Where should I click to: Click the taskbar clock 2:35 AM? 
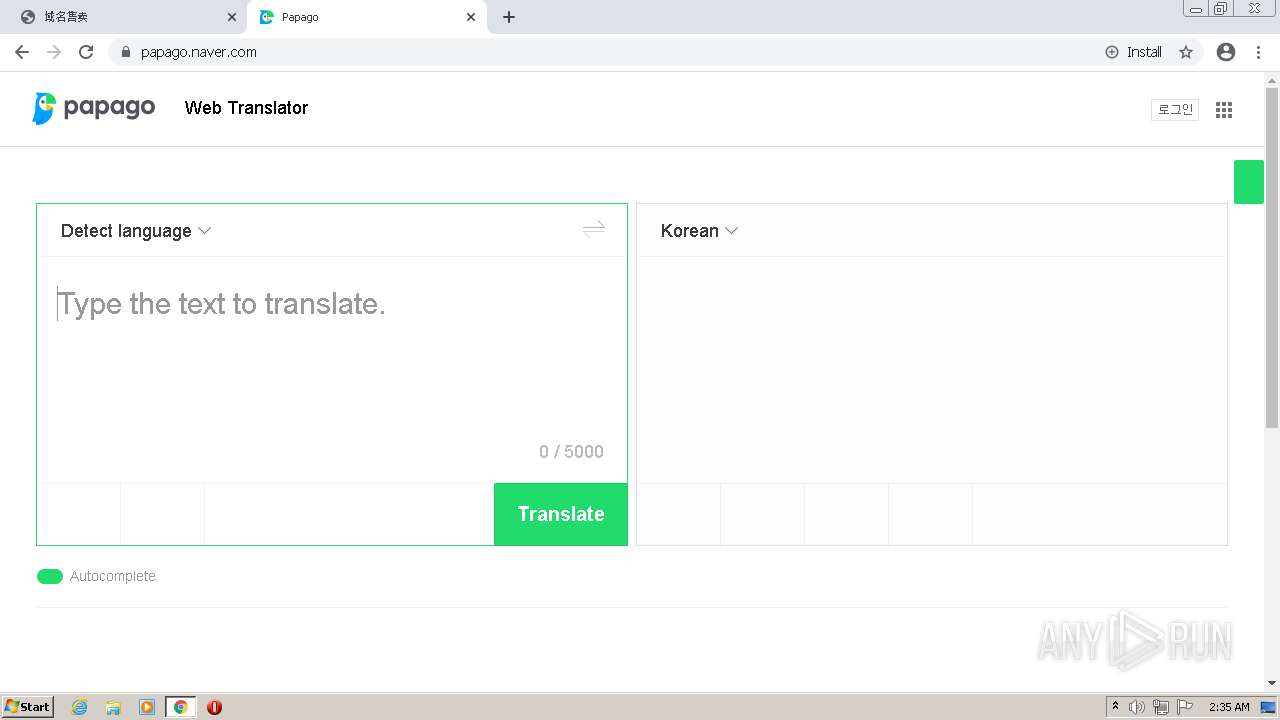coord(1229,707)
